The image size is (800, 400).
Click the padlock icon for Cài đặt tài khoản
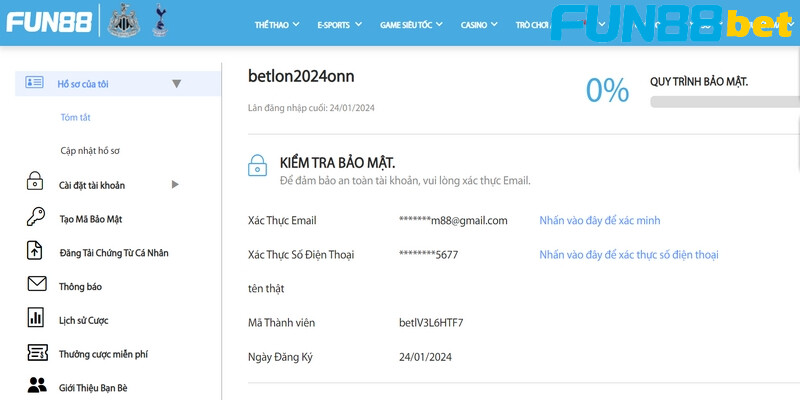pyautogui.click(x=35, y=181)
